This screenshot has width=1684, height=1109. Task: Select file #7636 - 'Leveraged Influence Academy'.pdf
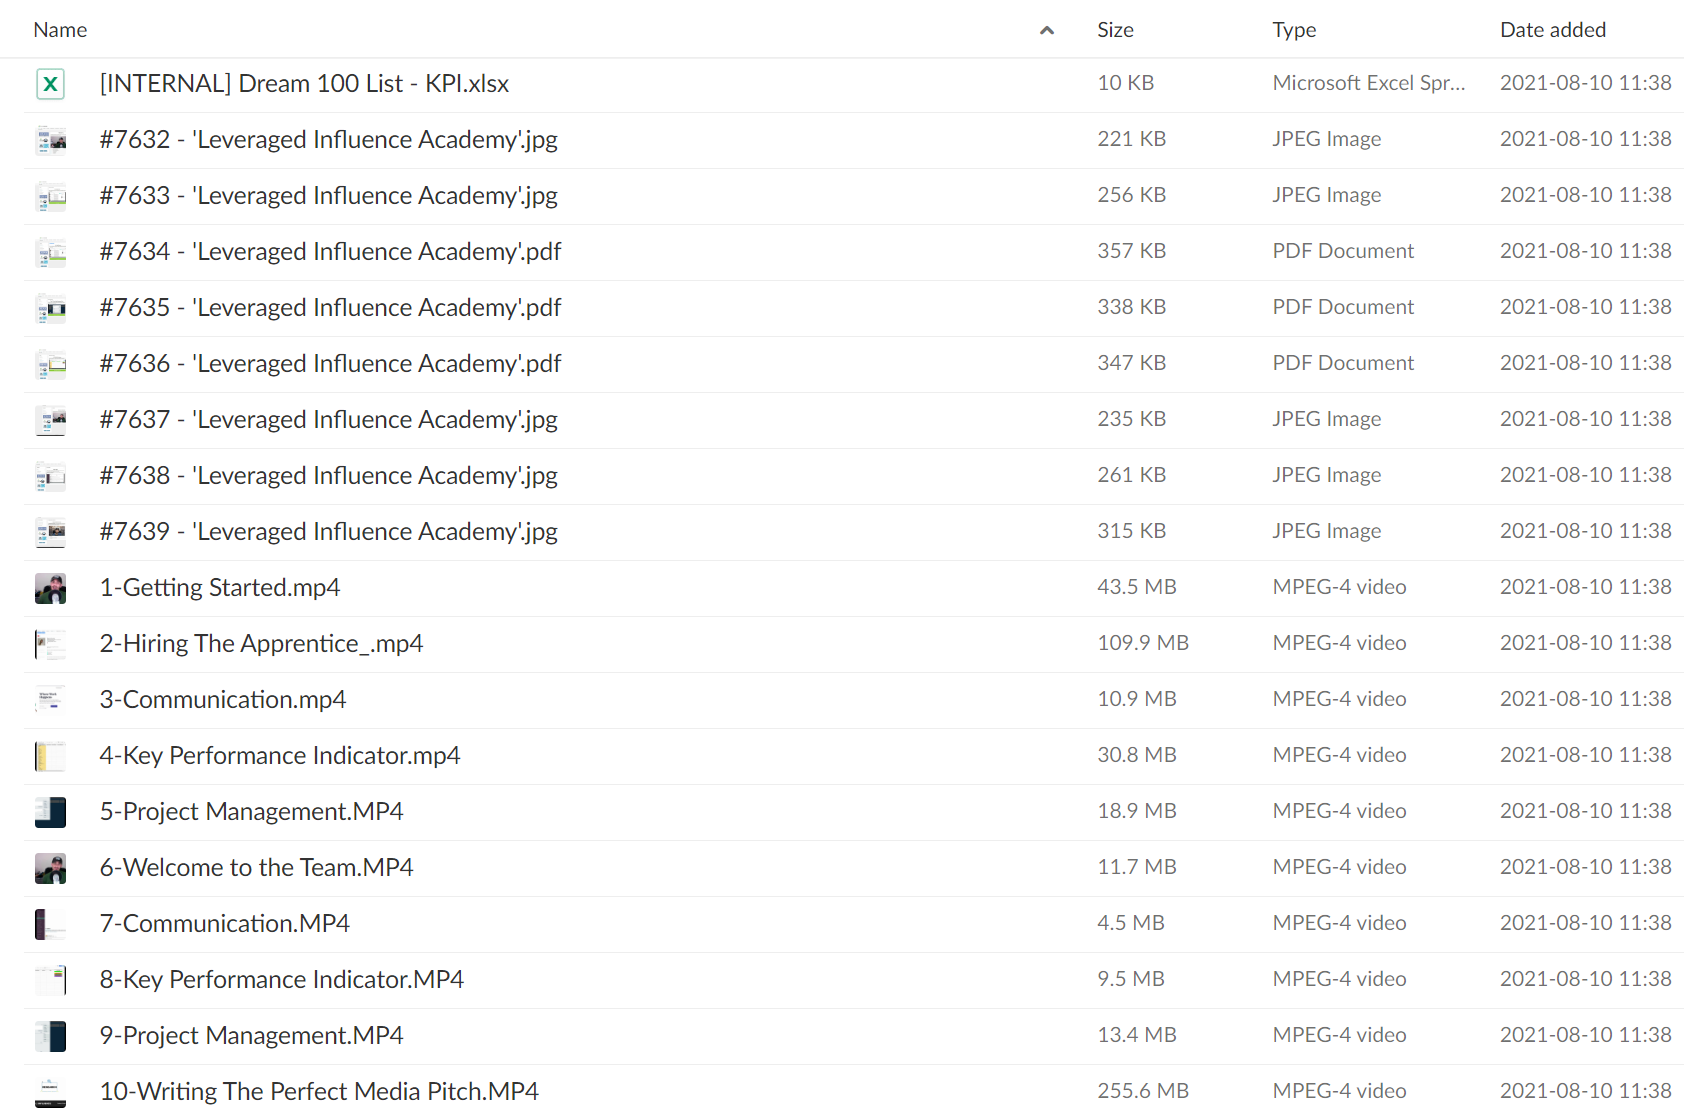tap(330, 364)
